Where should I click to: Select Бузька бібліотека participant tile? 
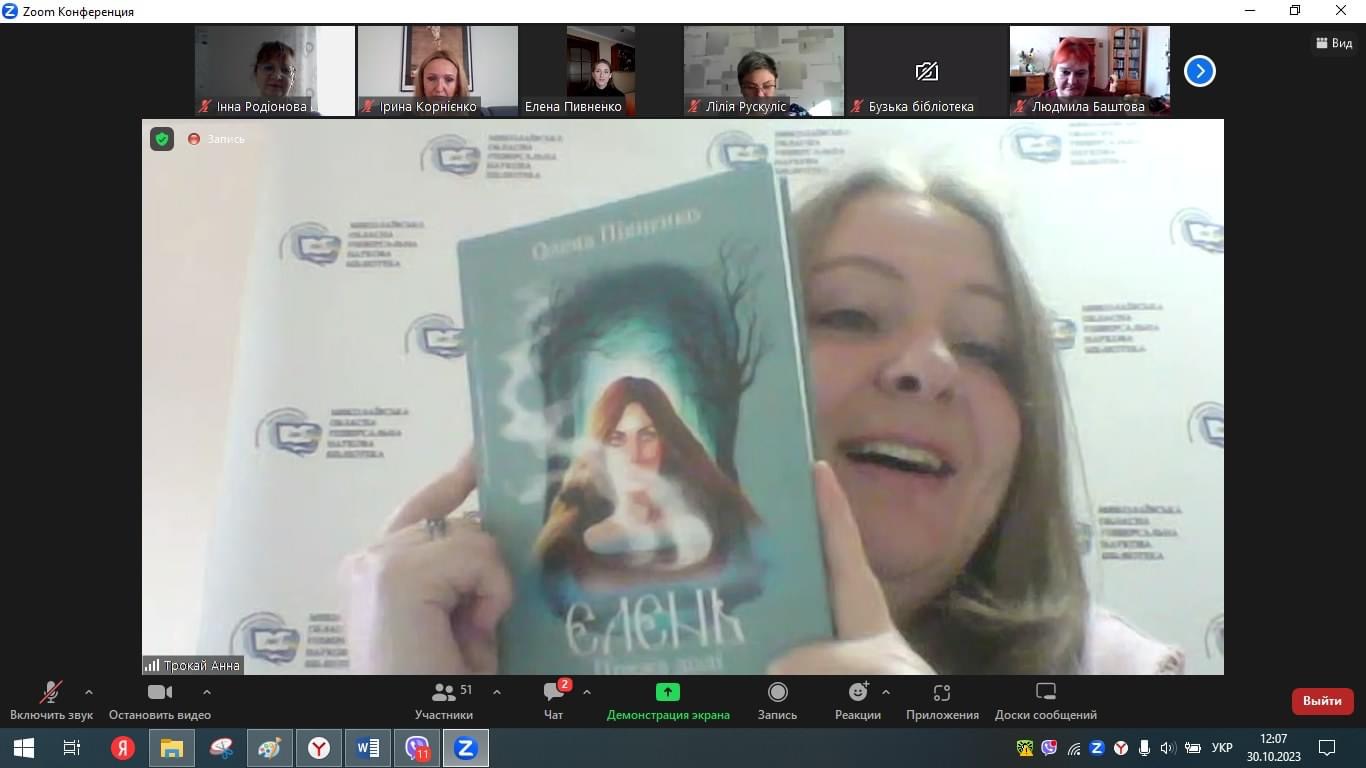click(927, 71)
